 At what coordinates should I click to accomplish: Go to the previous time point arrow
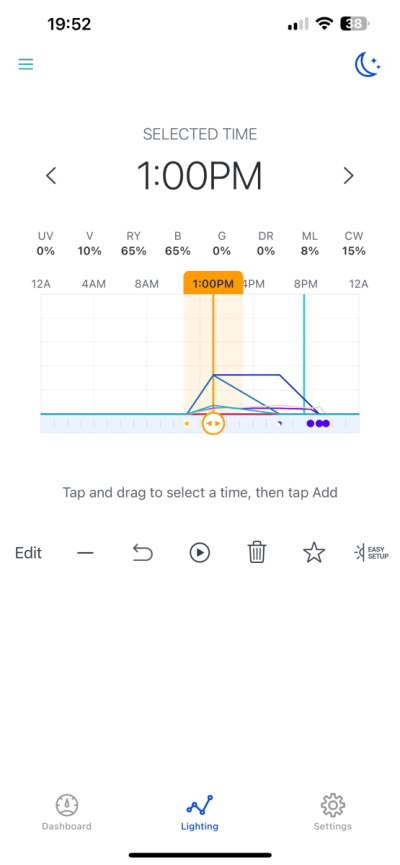(51, 176)
